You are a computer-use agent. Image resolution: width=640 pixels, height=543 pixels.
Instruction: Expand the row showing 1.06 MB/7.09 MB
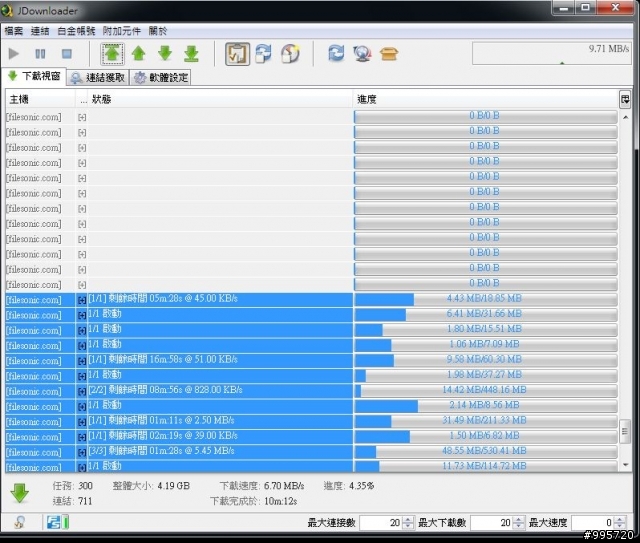[x=82, y=346]
